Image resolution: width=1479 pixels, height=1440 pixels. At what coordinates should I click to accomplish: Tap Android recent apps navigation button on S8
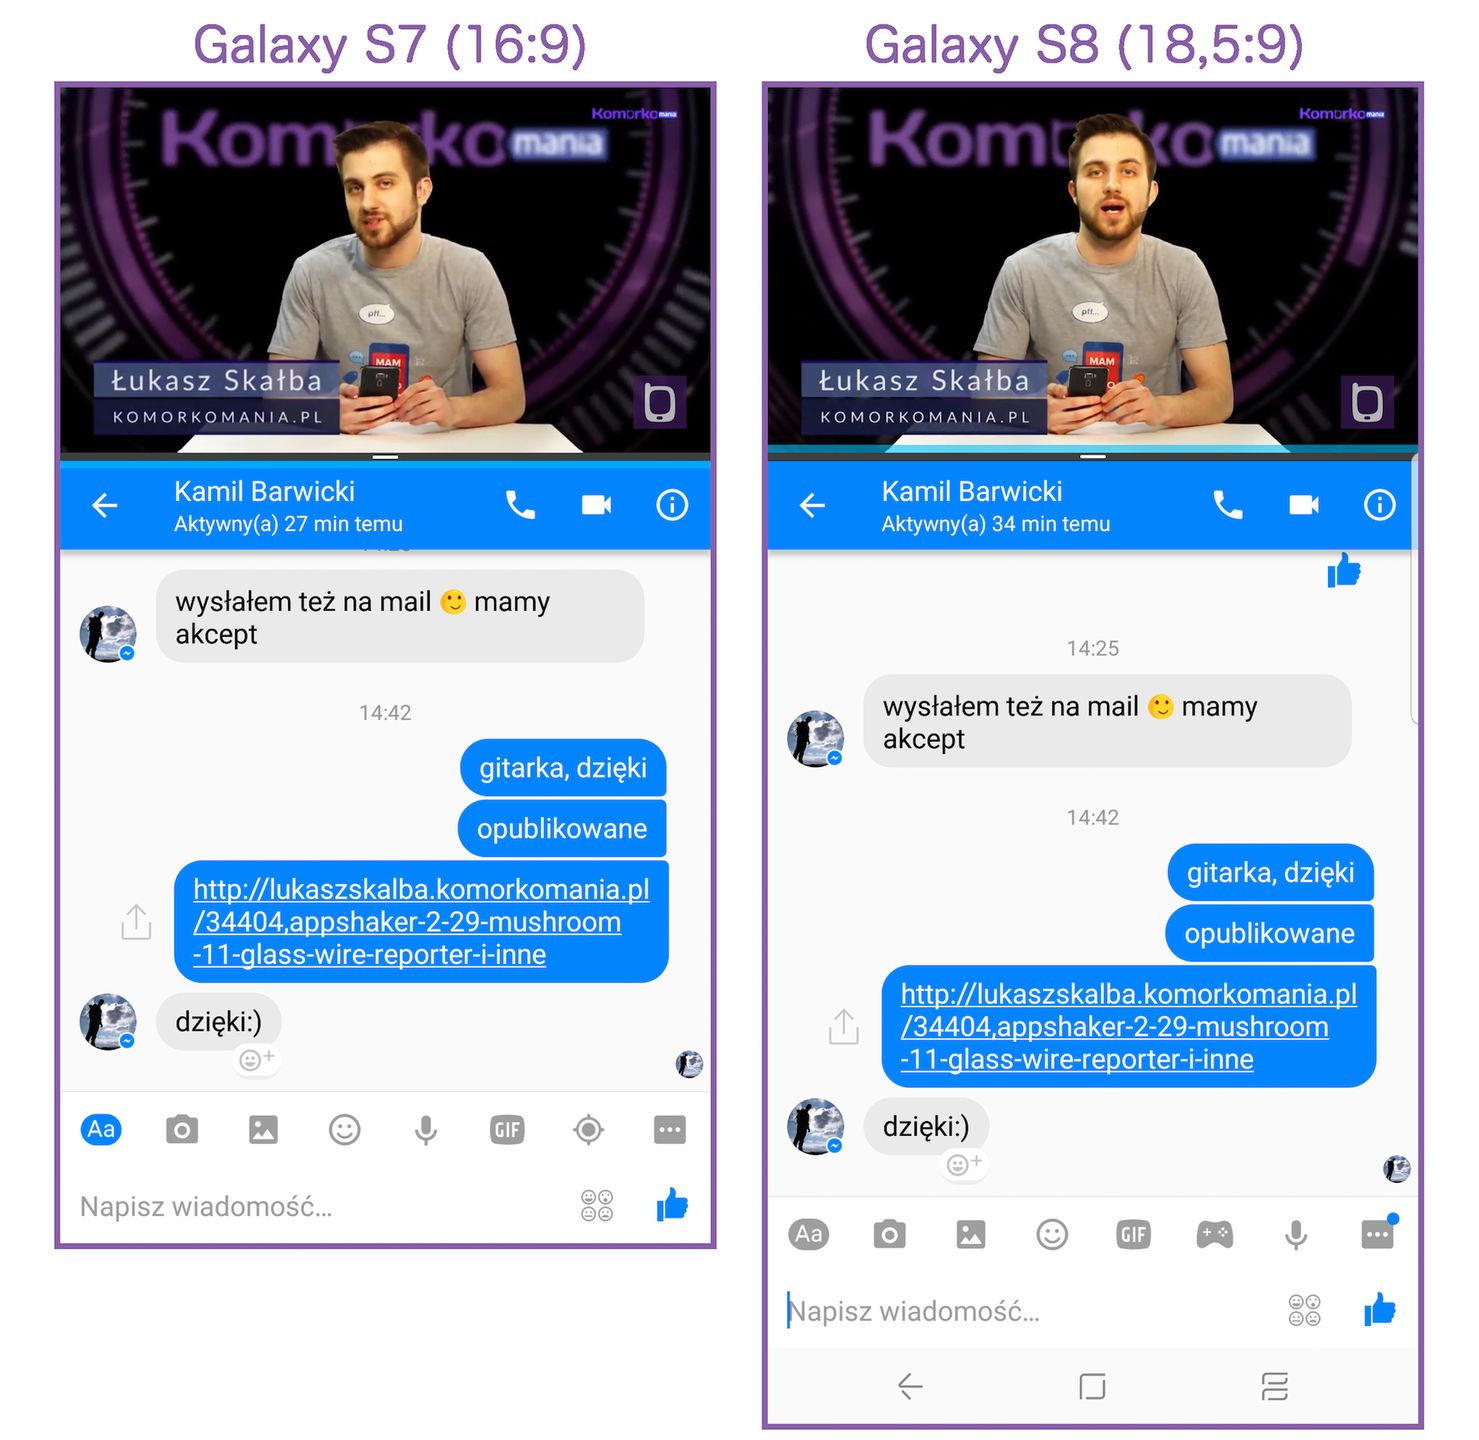coord(1274,1387)
